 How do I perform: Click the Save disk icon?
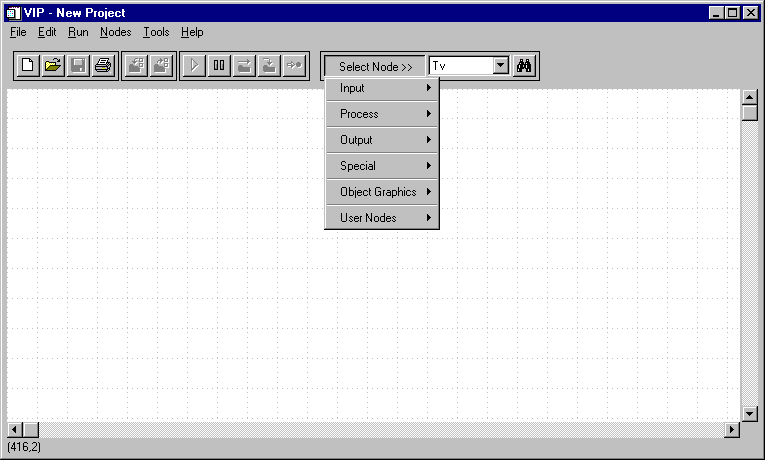click(78, 66)
